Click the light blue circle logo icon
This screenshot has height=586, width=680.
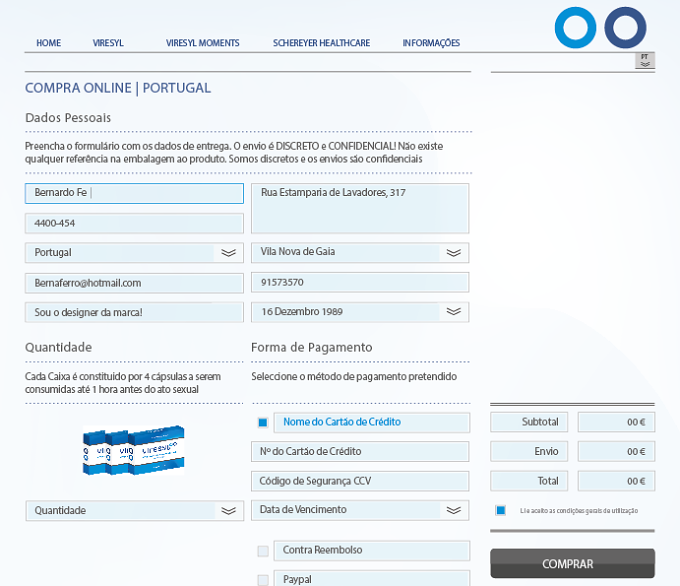coord(575,27)
